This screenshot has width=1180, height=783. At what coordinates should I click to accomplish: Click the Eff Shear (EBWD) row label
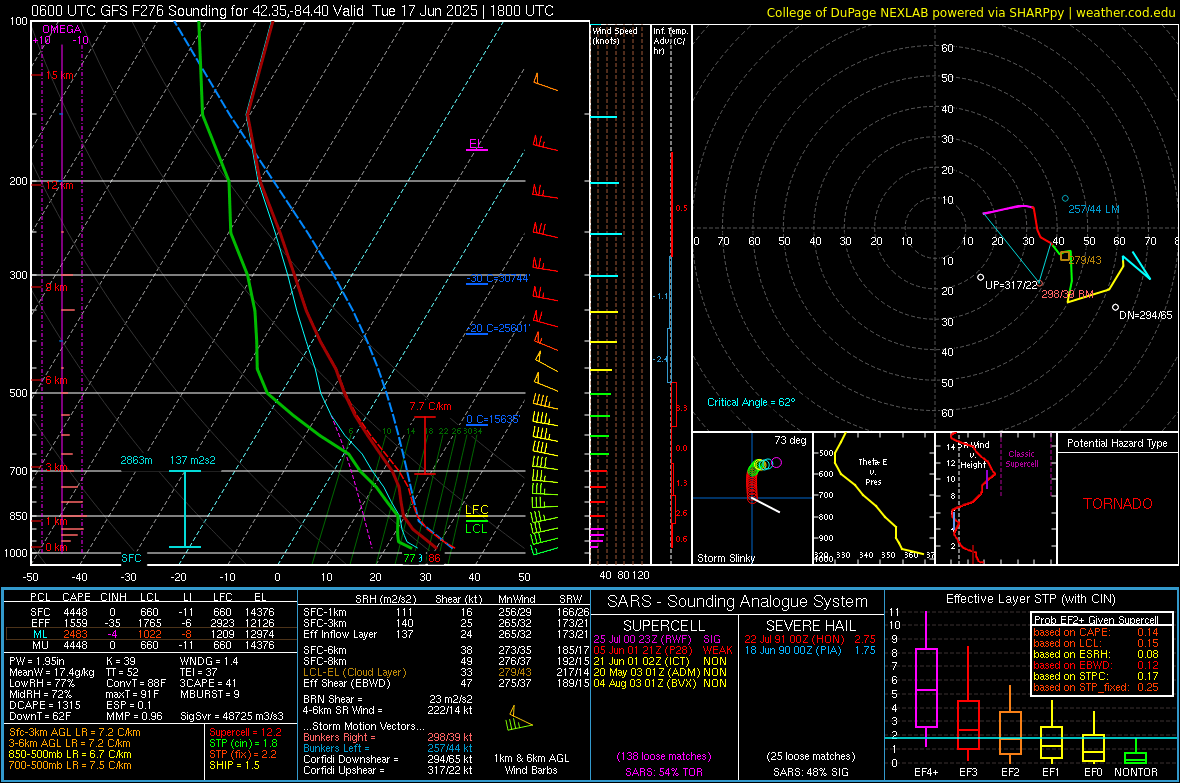tap(347, 684)
